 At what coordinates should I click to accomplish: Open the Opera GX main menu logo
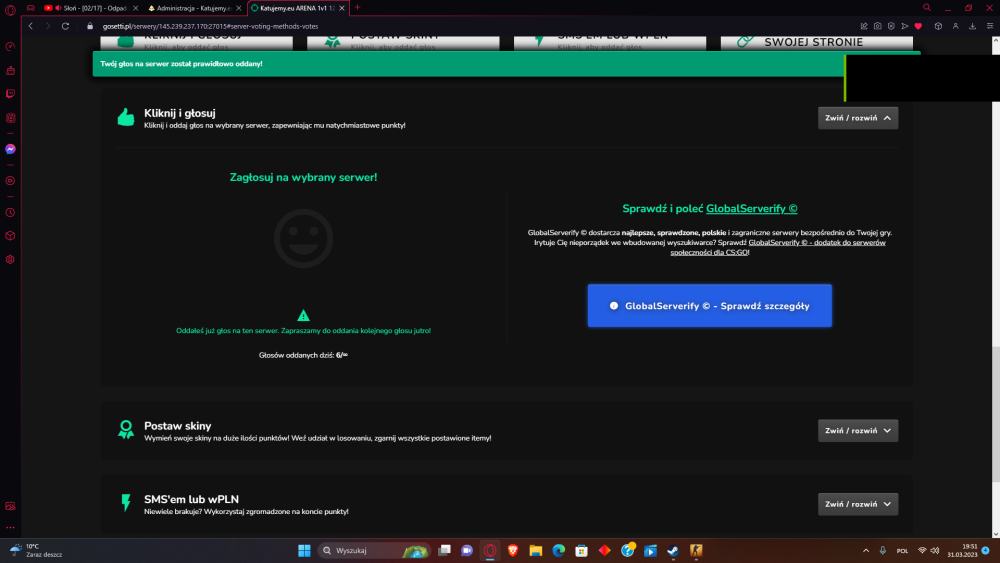pos(10,9)
